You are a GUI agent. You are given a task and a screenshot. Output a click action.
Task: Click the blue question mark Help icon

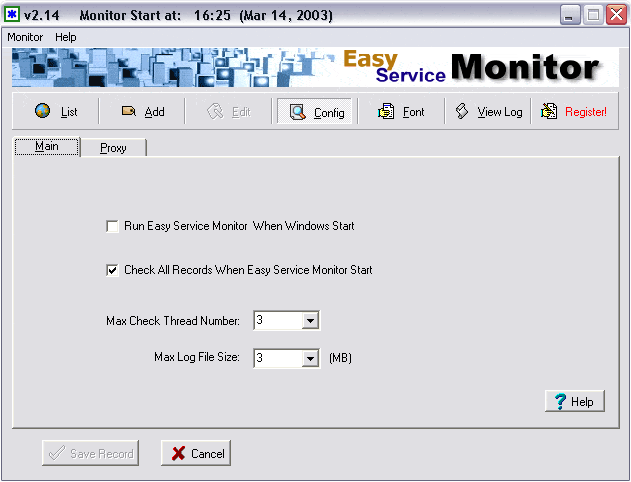pyautogui.click(x=560, y=402)
